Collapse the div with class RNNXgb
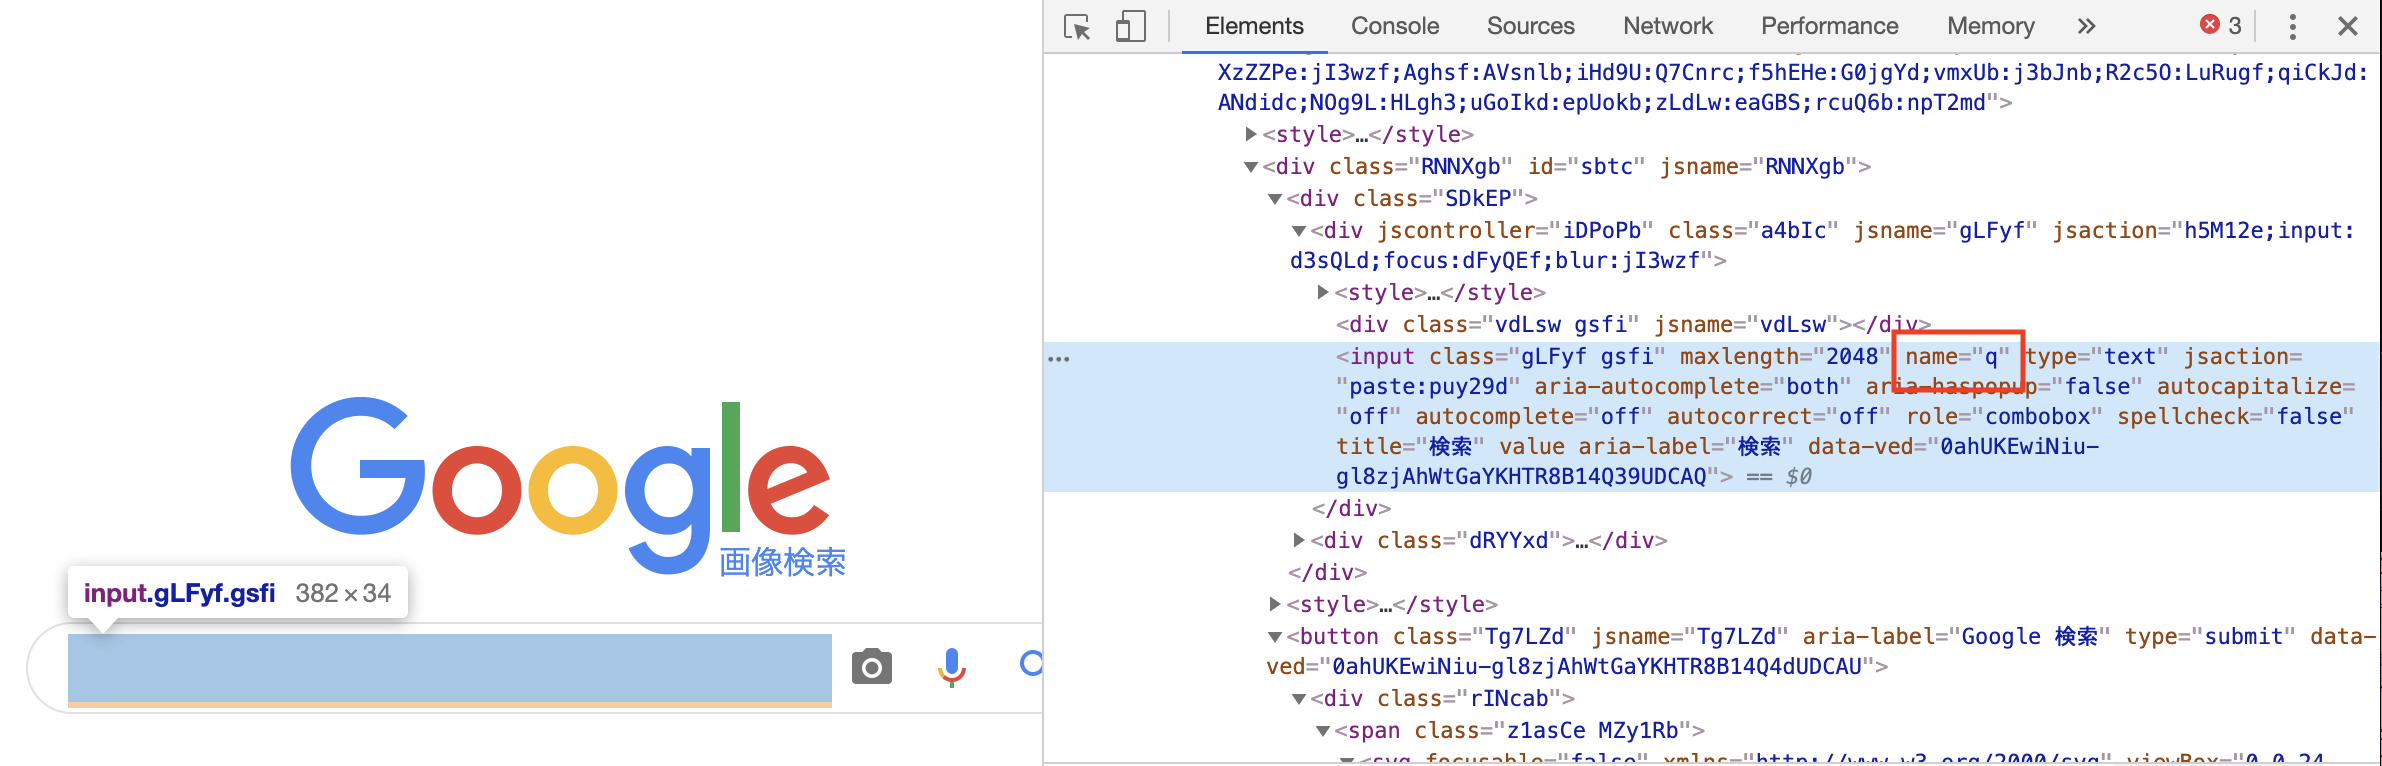Image resolution: width=2382 pixels, height=766 pixels. click(x=1251, y=167)
